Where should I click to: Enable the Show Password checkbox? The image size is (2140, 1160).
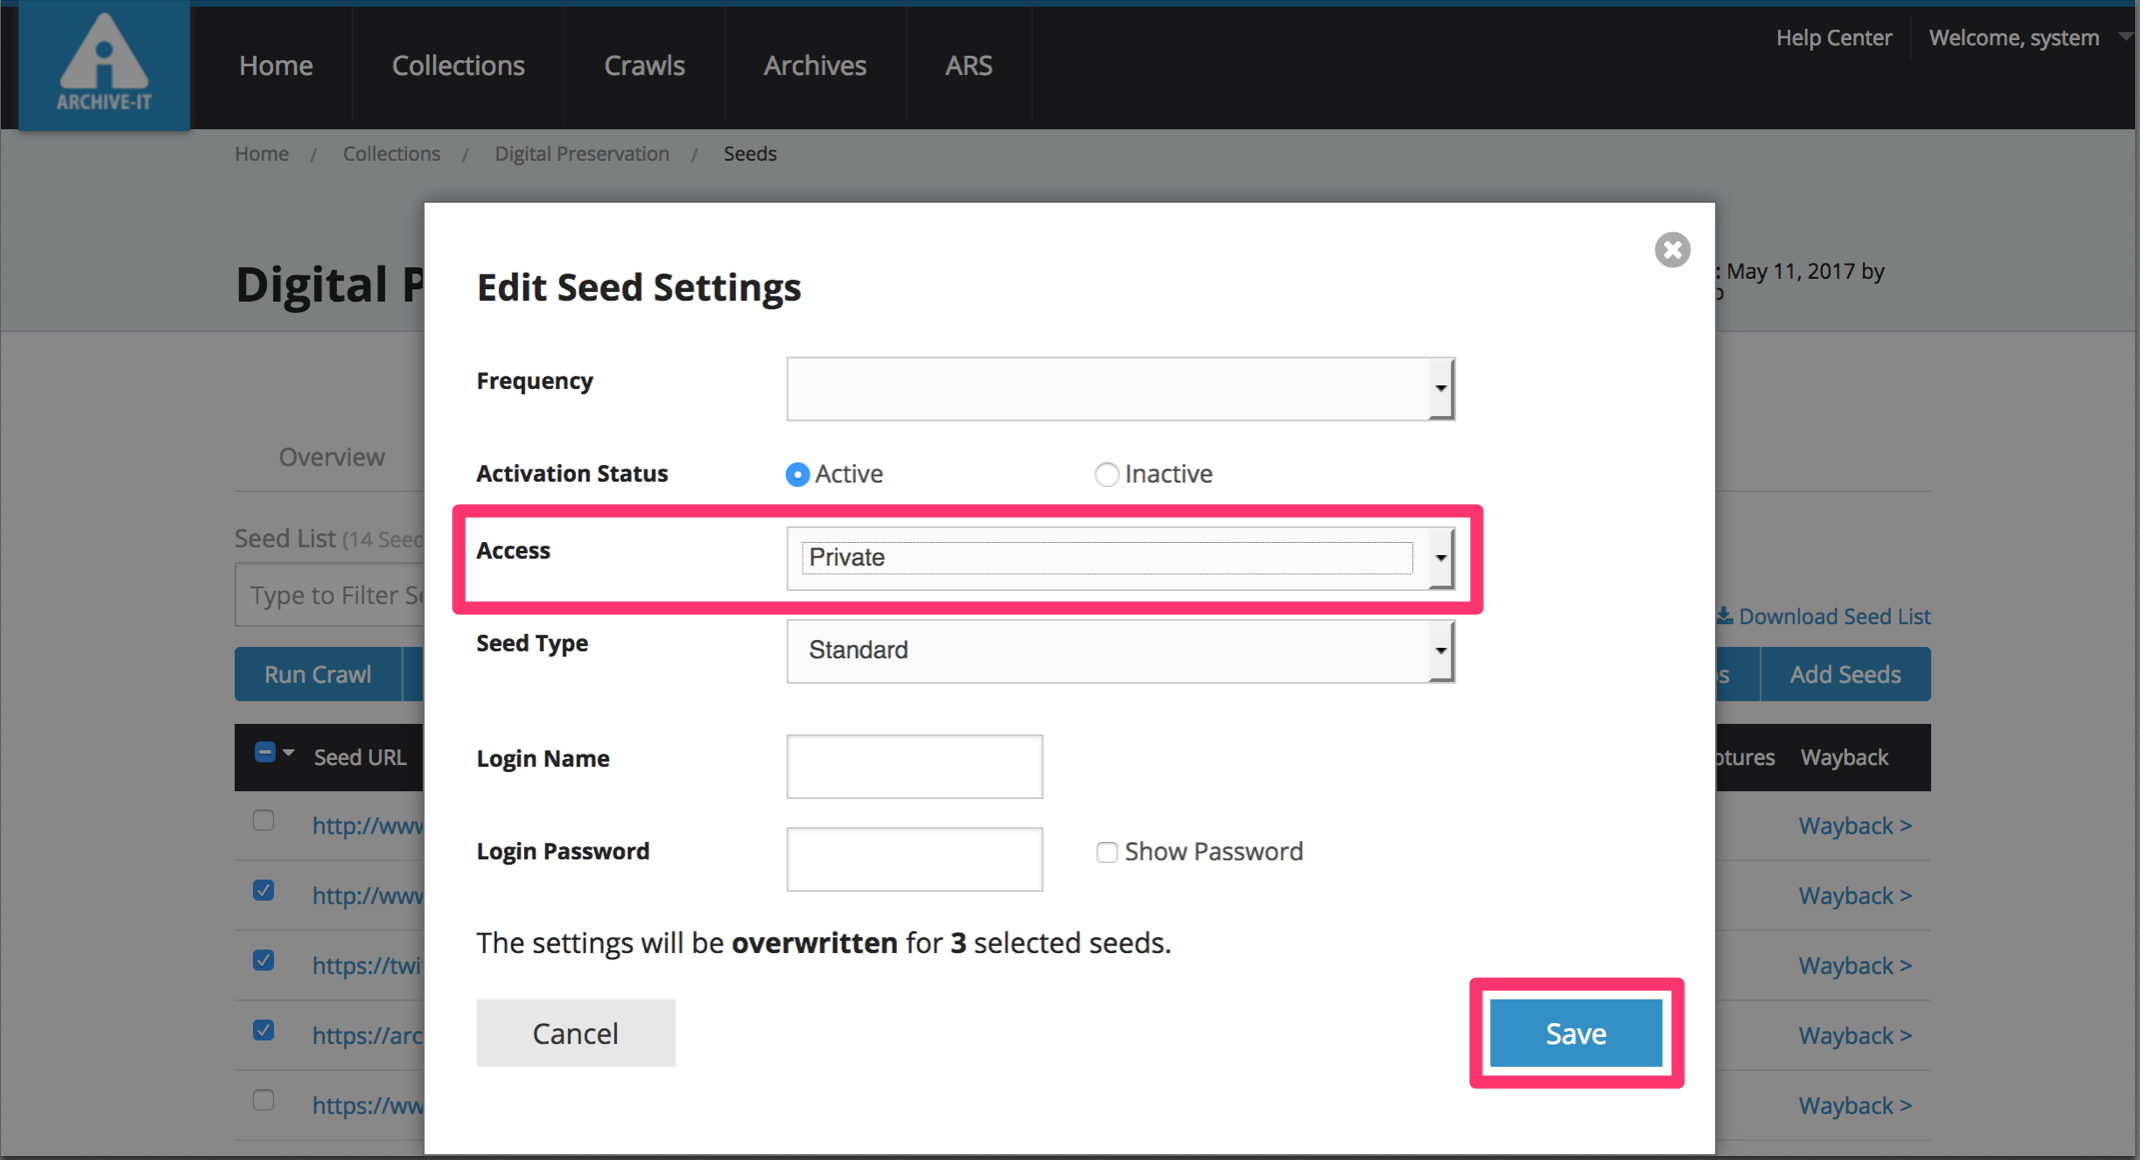tap(1106, 852)
